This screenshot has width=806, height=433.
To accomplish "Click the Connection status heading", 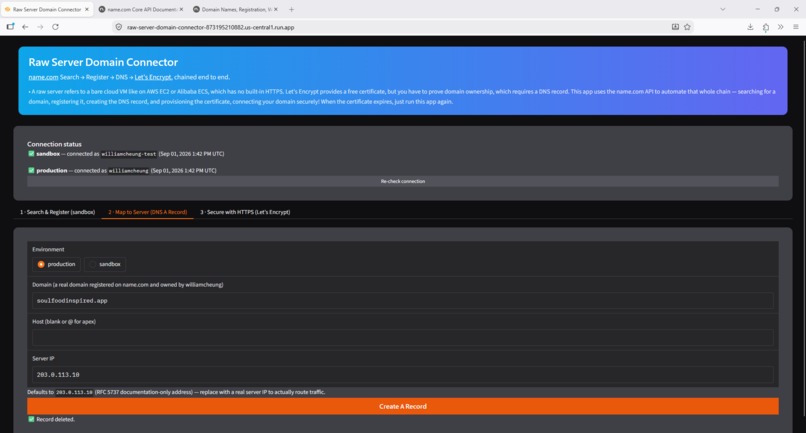I will [54, 144].
